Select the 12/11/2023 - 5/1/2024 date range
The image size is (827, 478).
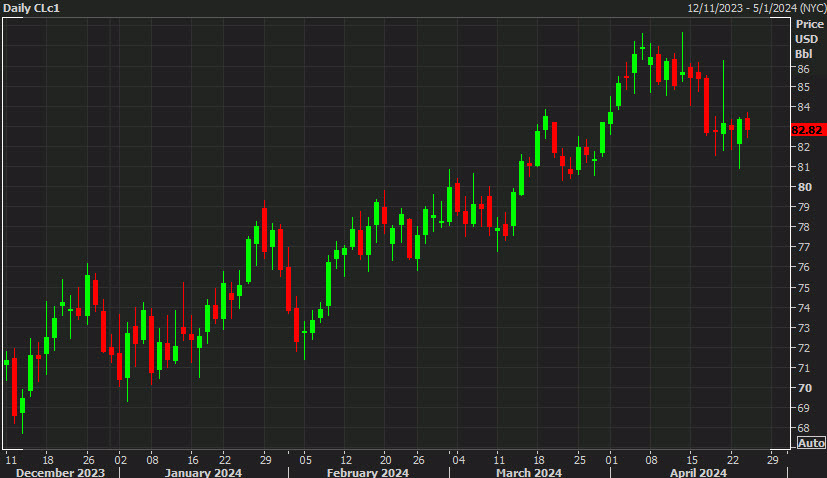(x=753, y=8)
